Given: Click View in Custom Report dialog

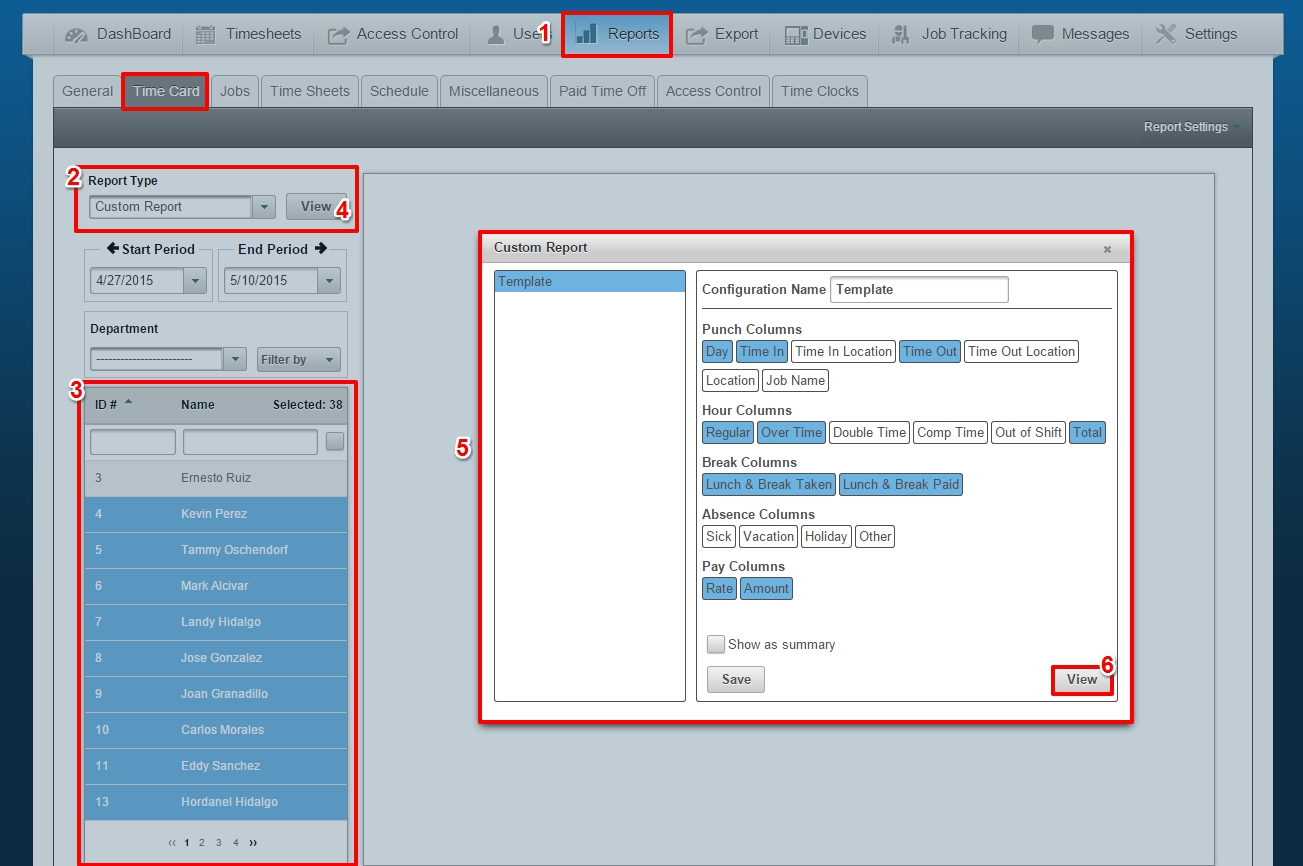Looking at the screenshot, I should pyautogui.click(x=1082, y=679).
